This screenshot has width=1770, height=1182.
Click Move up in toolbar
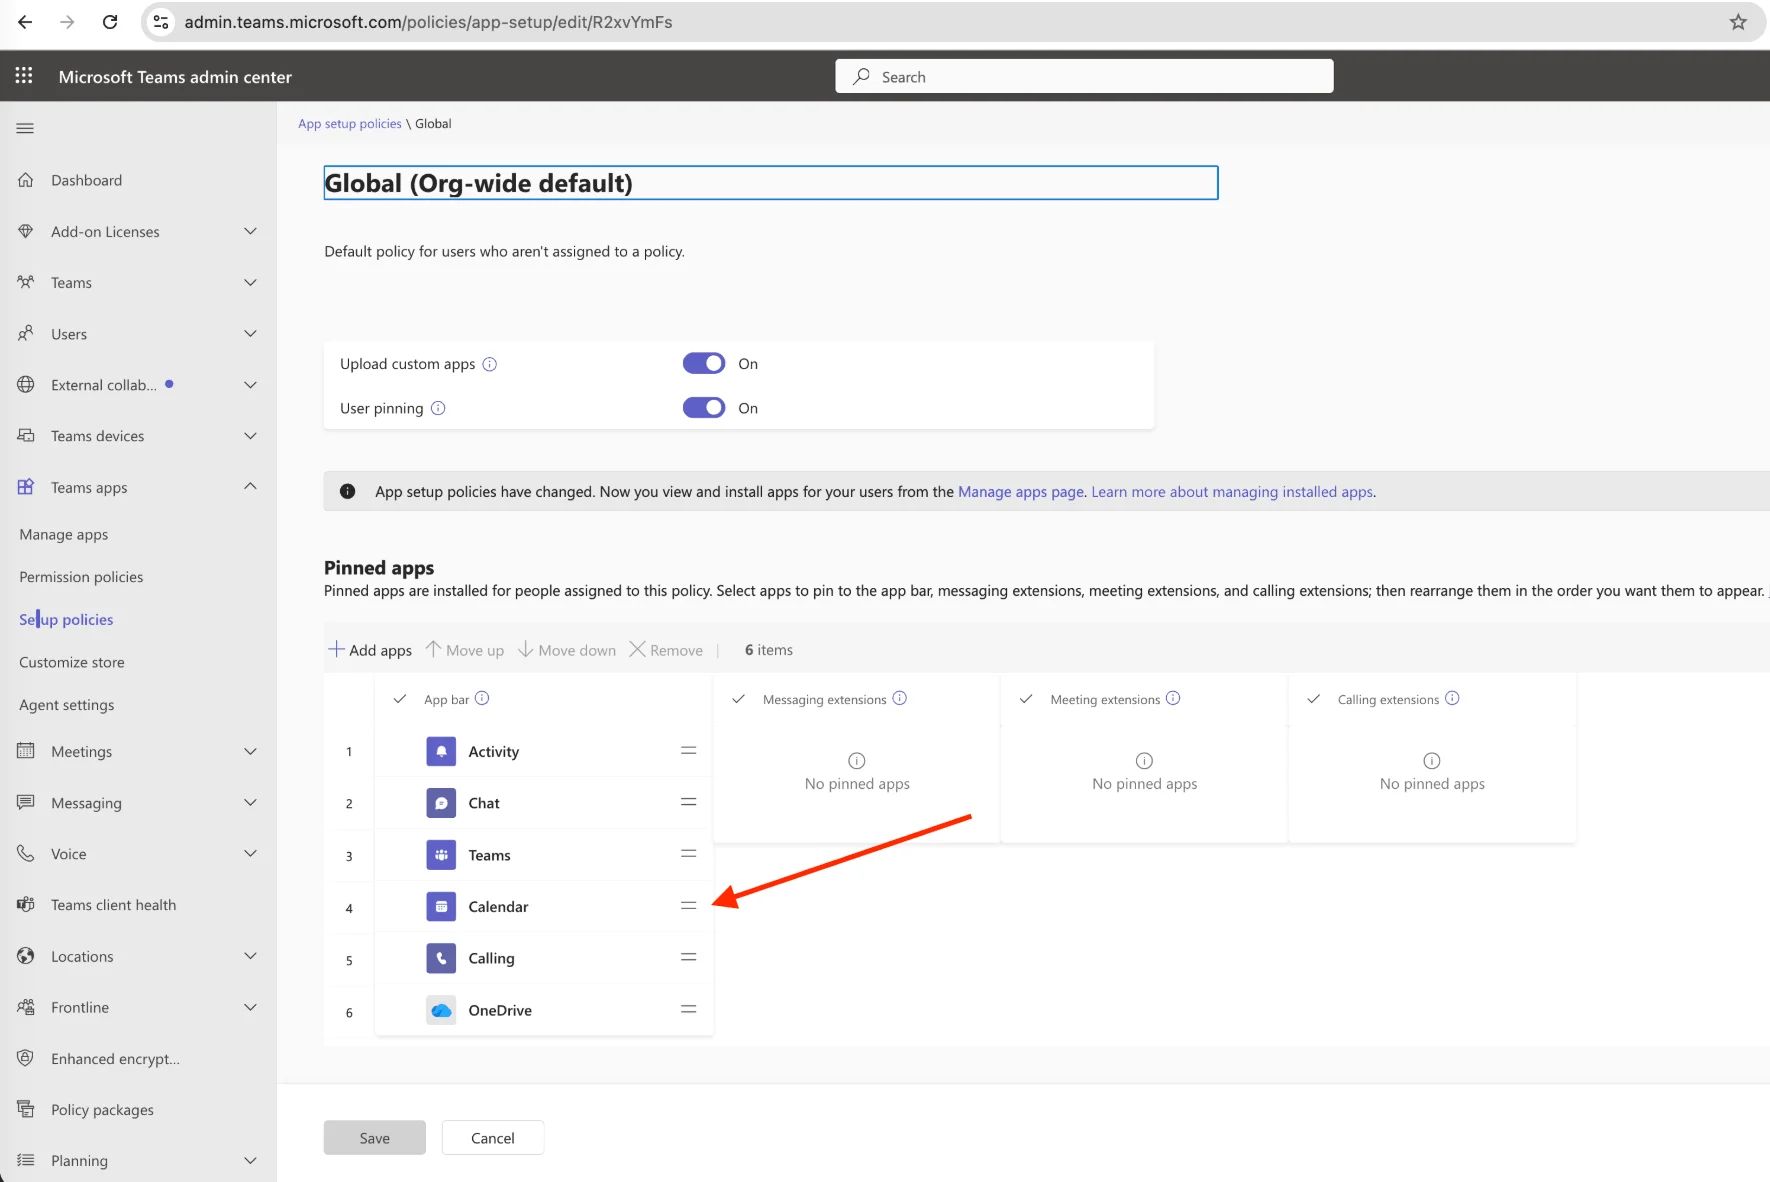pos(465,650)
